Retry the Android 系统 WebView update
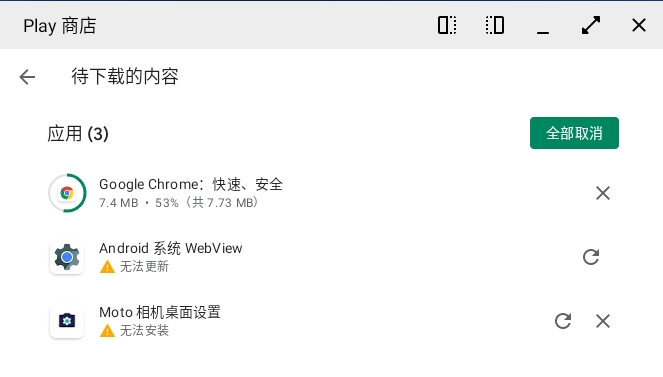The height and width of the screenshot is (377, 663). (591, 257)
